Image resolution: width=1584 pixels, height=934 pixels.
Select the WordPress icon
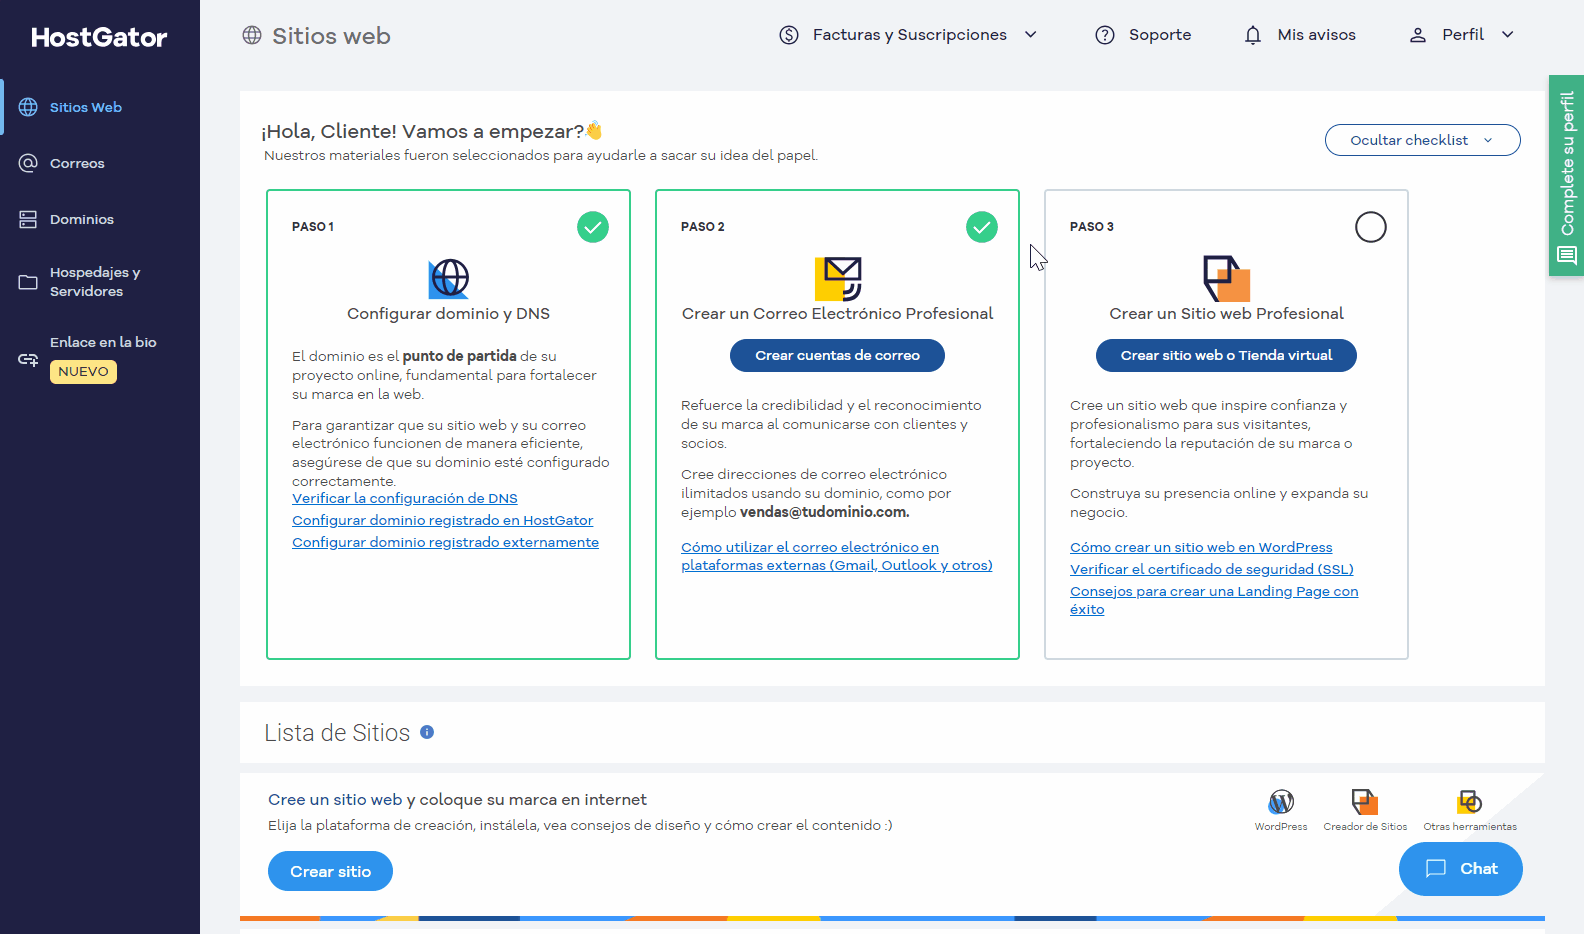(1281, 802)
